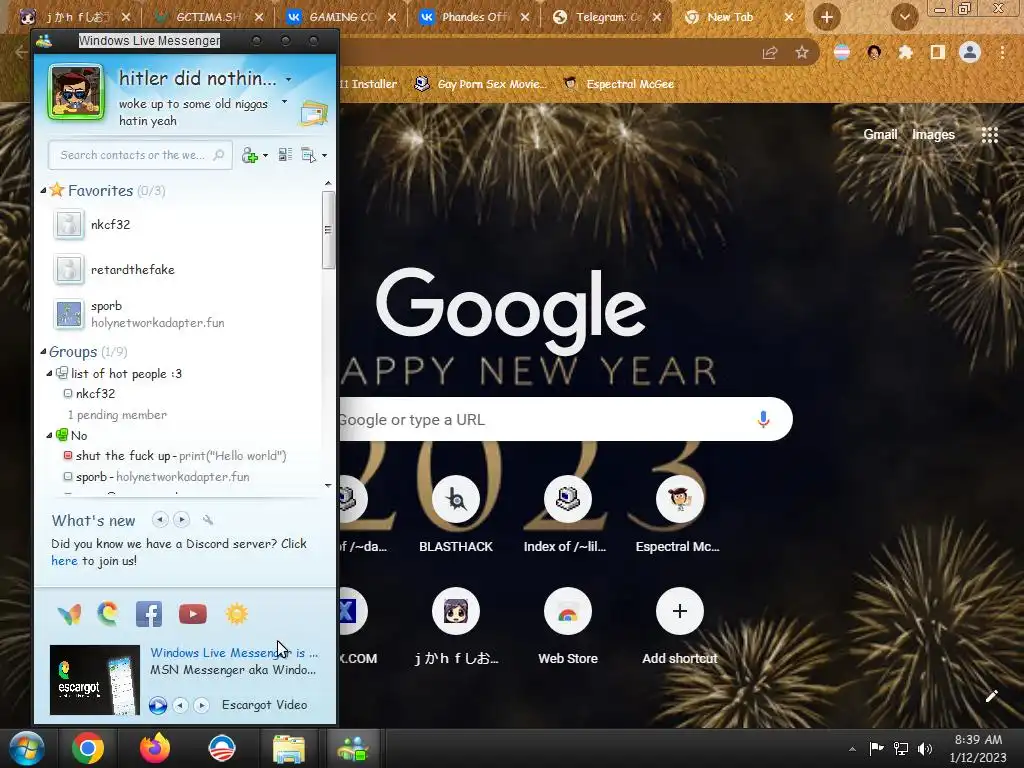This screenshot has height=768, width=1024.
Task: Open Chrome's Extensions puzzle icon
Action: 905,53
